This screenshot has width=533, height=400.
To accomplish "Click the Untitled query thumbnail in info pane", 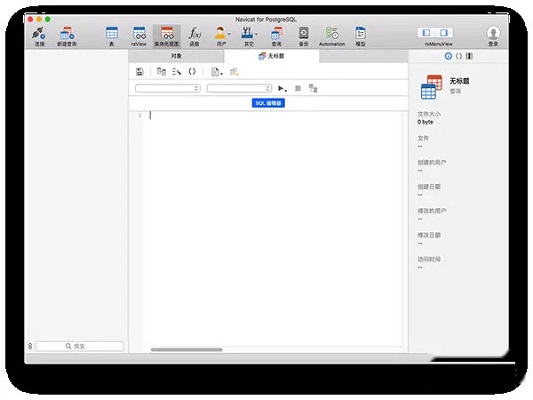I will coord(431,87).
